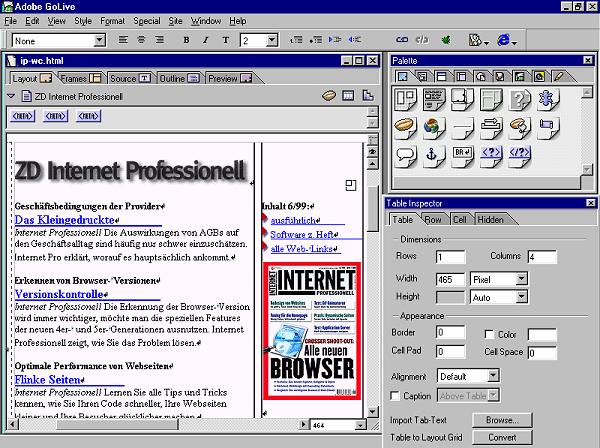
Task: Click the bulleted list toolbar icon
Action: [316, 40]
